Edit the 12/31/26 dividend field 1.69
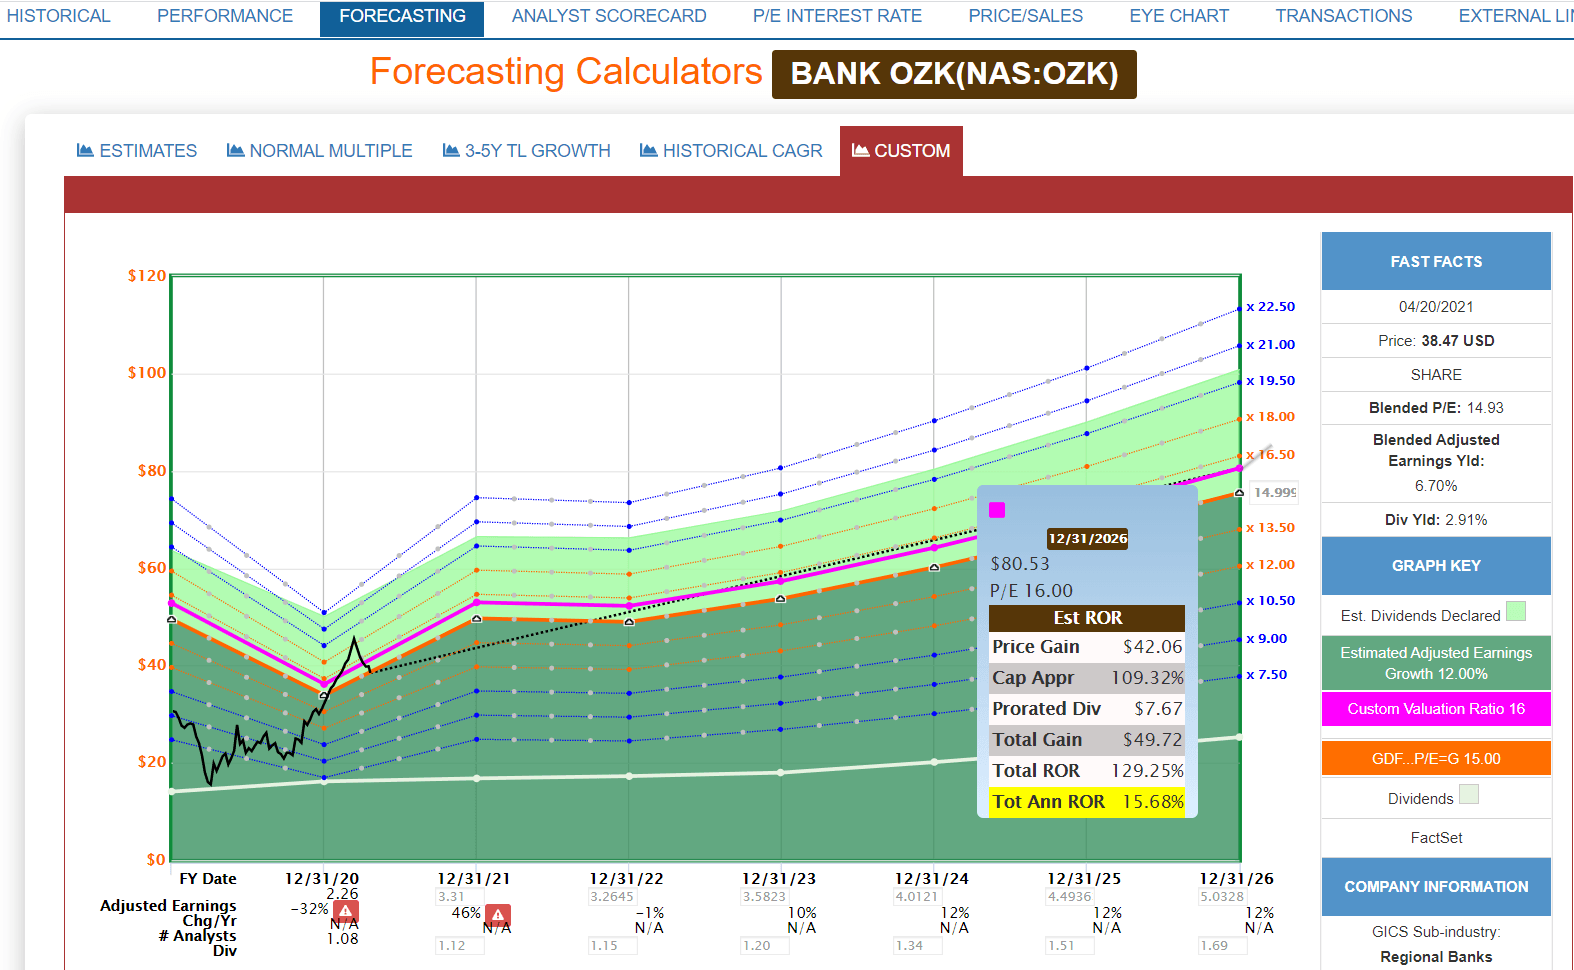1574x970 pixels. (x=1222, y=946)
